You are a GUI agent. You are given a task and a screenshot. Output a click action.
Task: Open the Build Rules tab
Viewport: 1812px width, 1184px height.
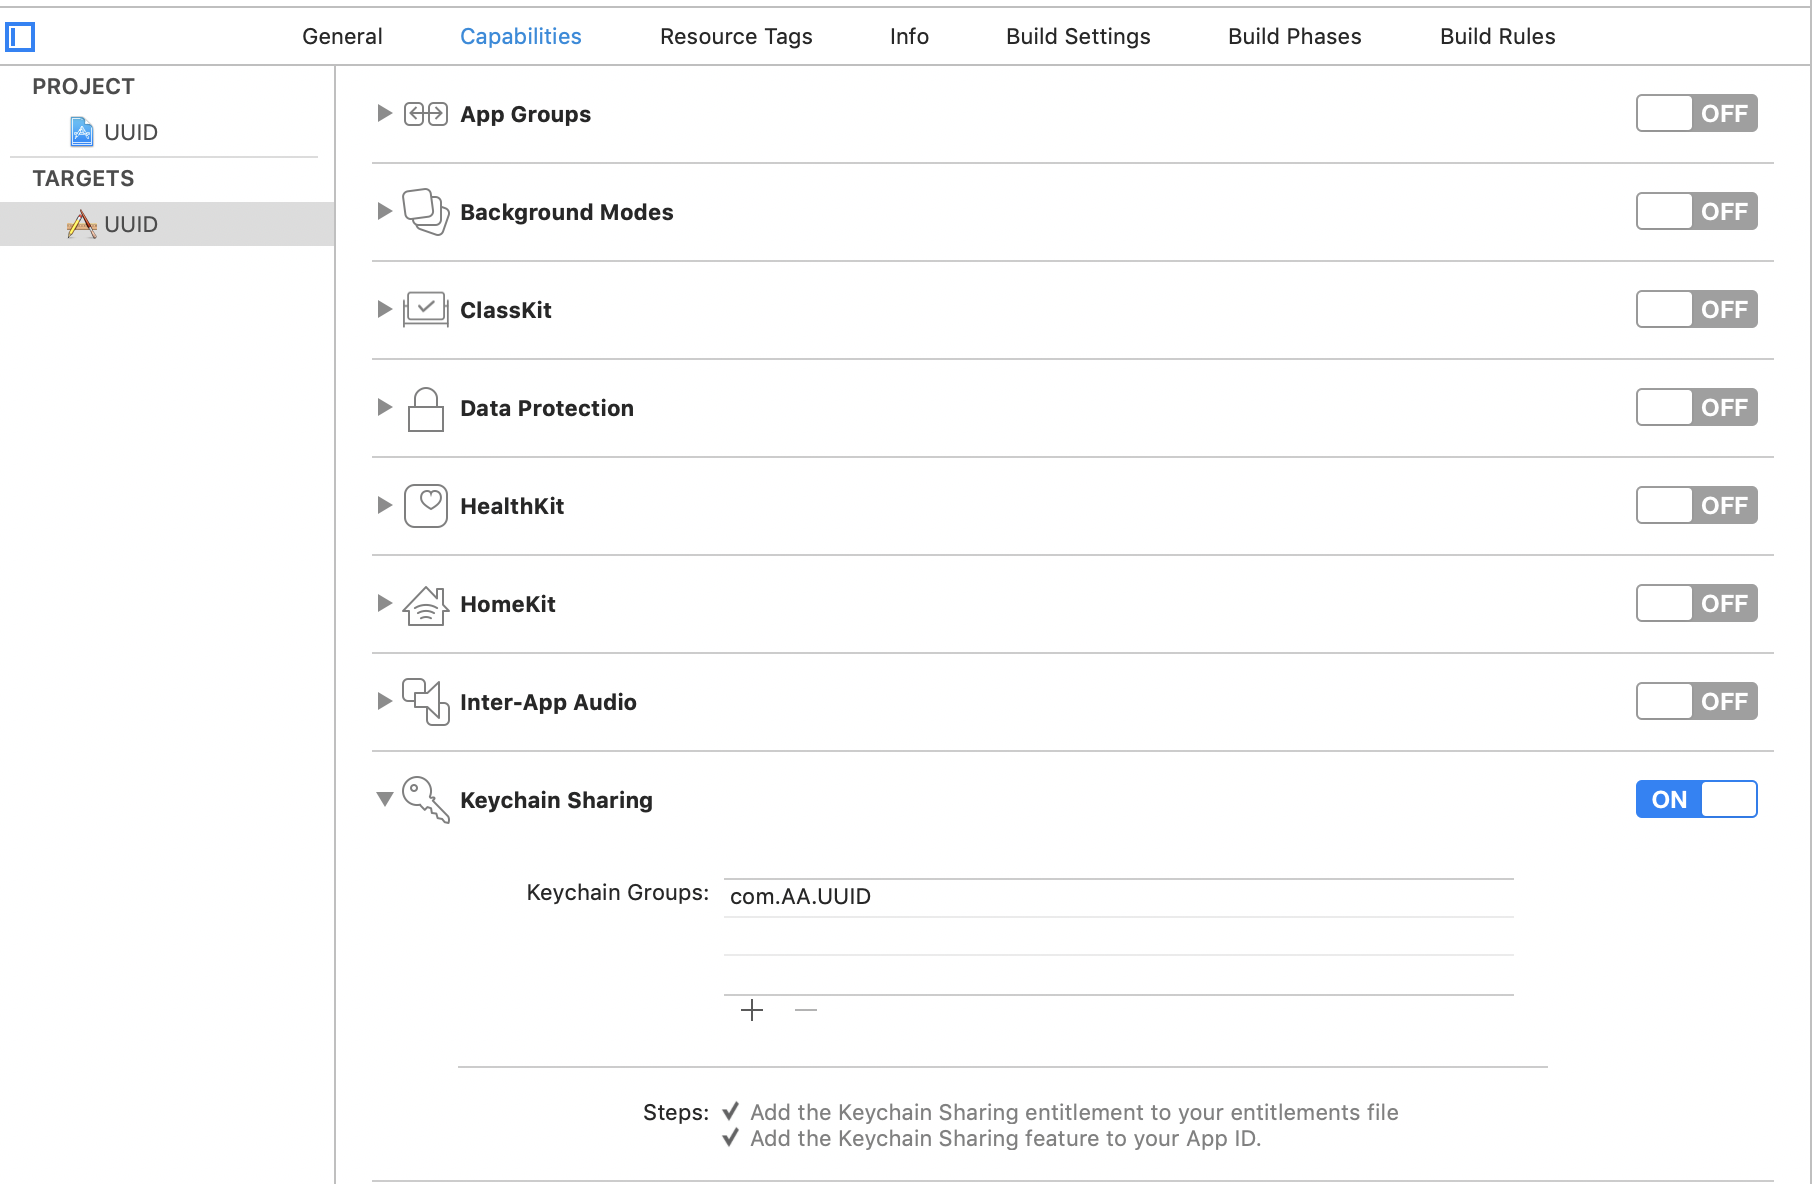(x=1498, y=36)
